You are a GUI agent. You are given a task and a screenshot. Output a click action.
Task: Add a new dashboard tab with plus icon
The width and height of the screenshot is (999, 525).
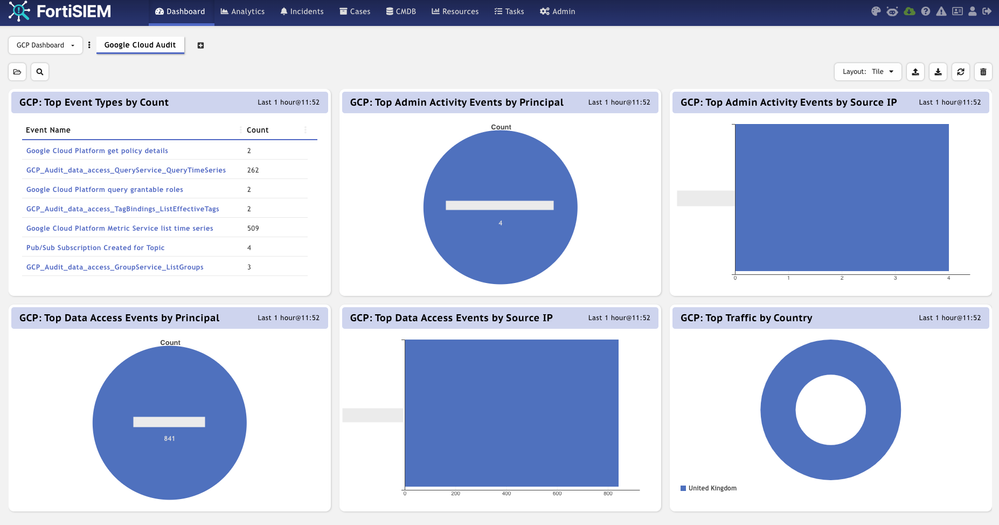pos(201,45)
